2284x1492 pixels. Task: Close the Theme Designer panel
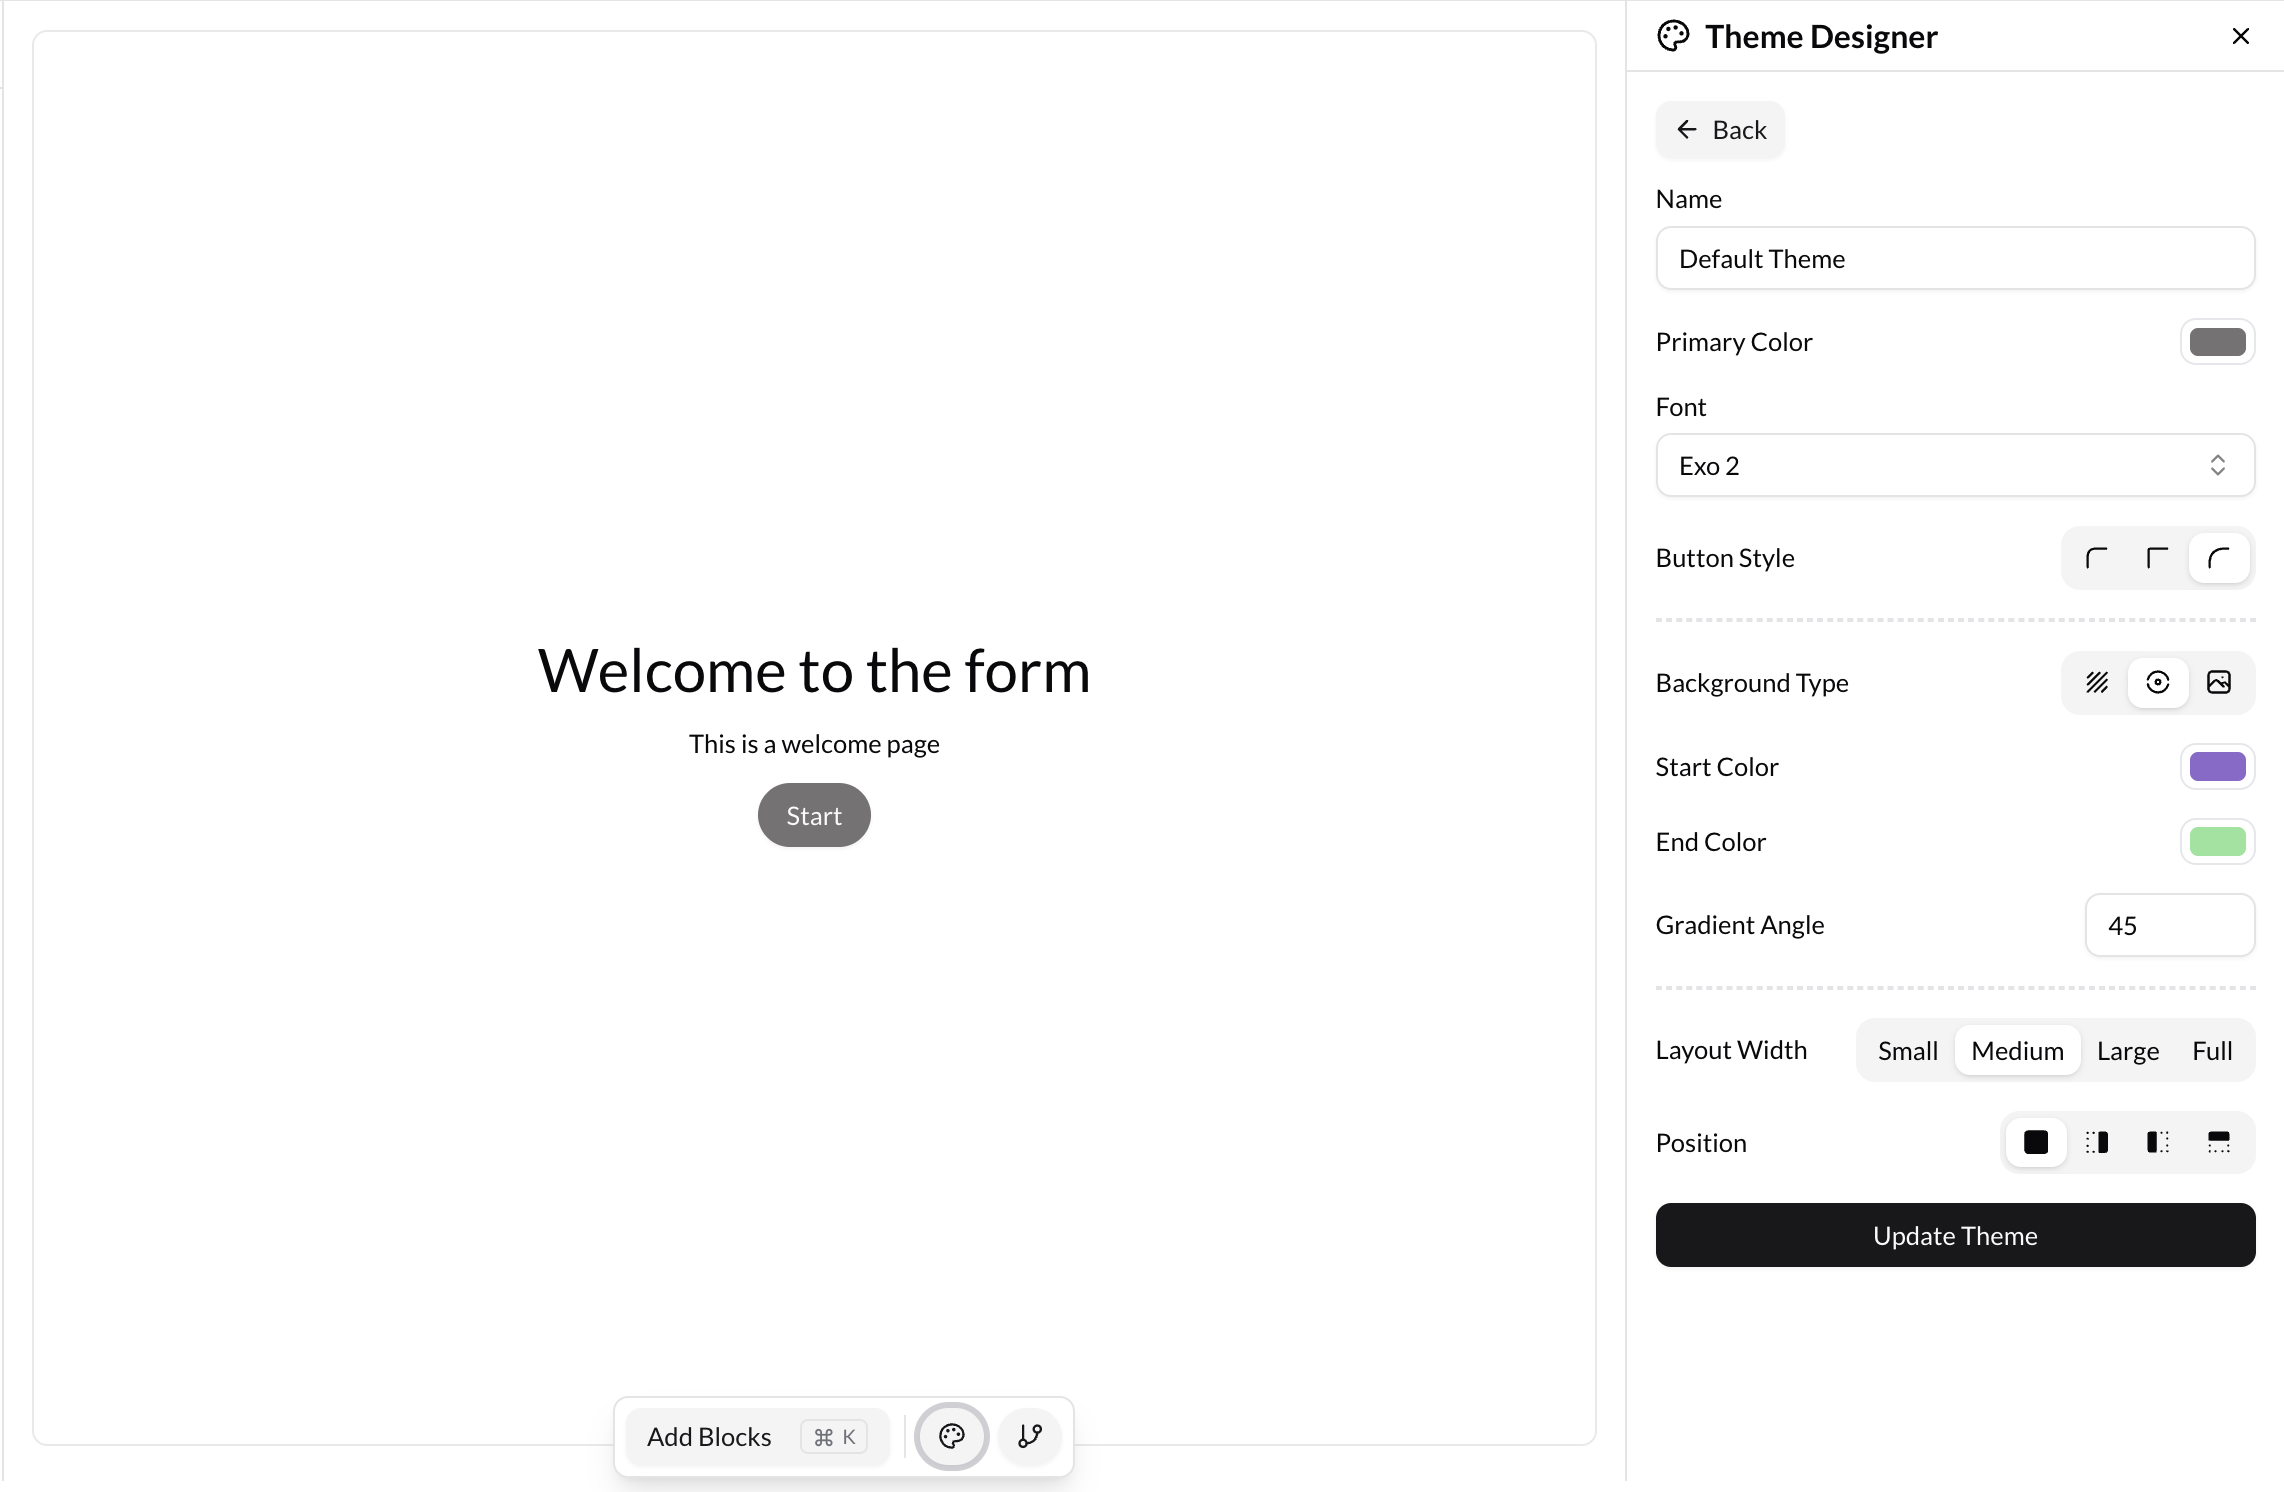coord(2241,36)
